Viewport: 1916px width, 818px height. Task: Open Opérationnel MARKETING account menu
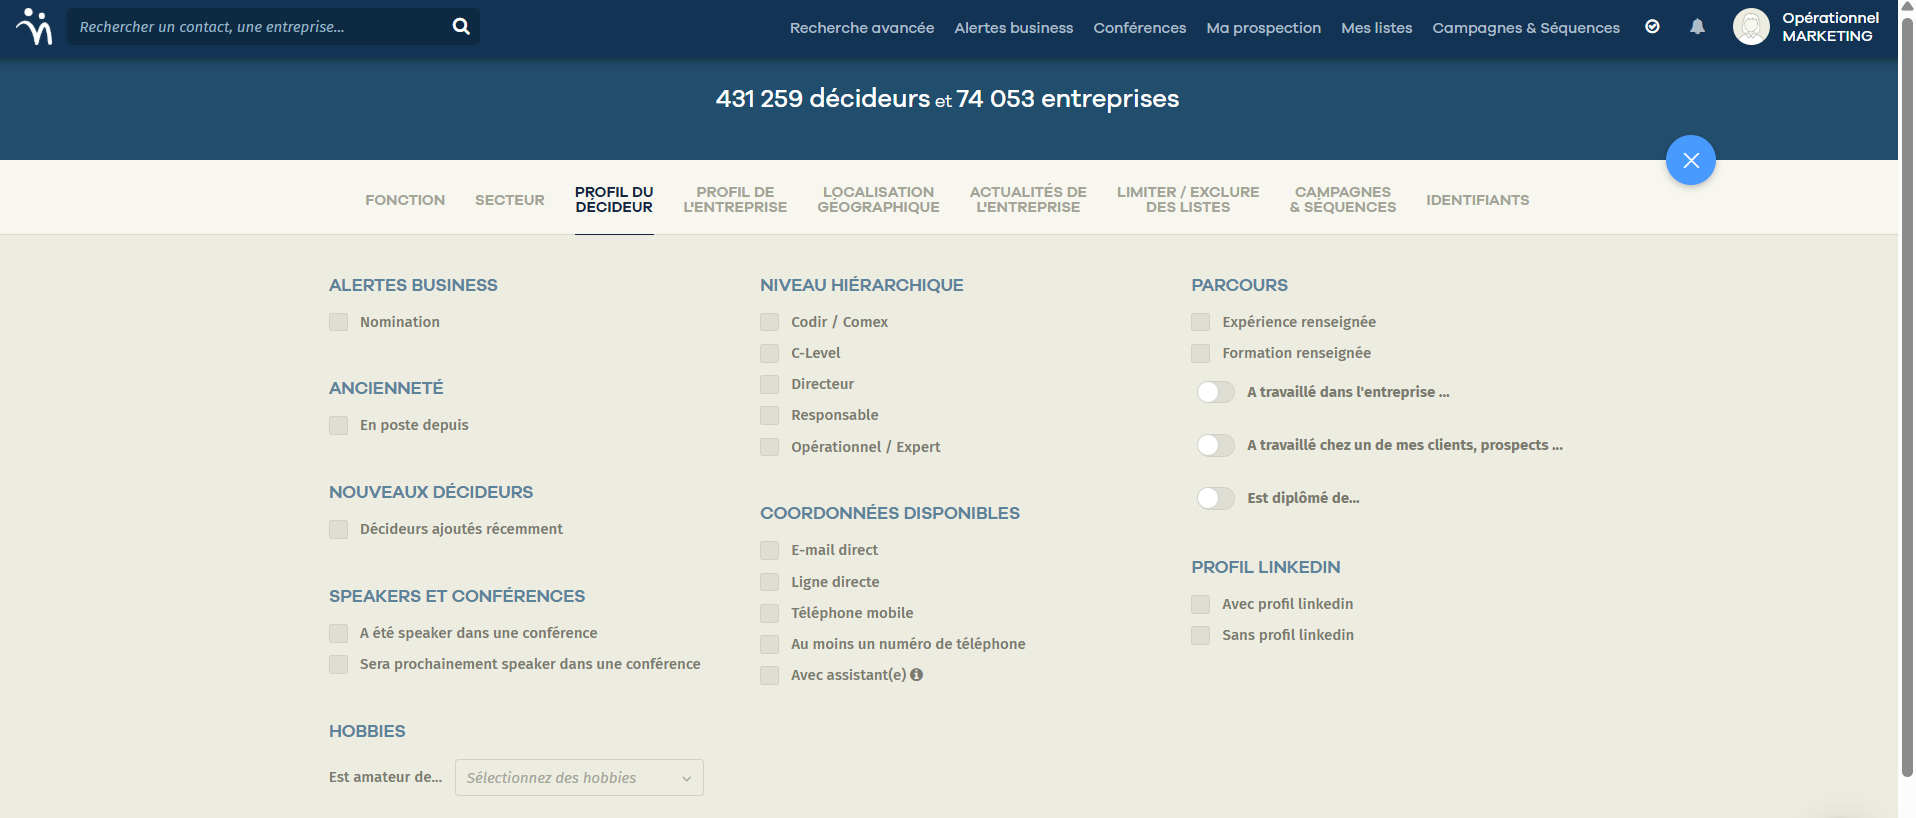(x=1830, y=27)
